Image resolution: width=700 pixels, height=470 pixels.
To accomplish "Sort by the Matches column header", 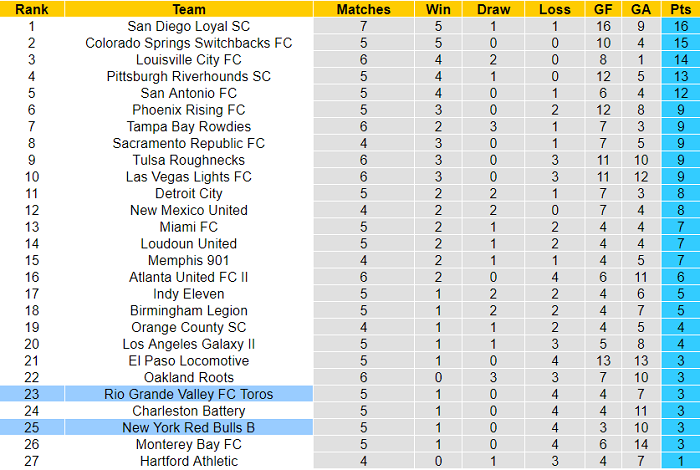I will pyautogui.click(x=364, y=9).
